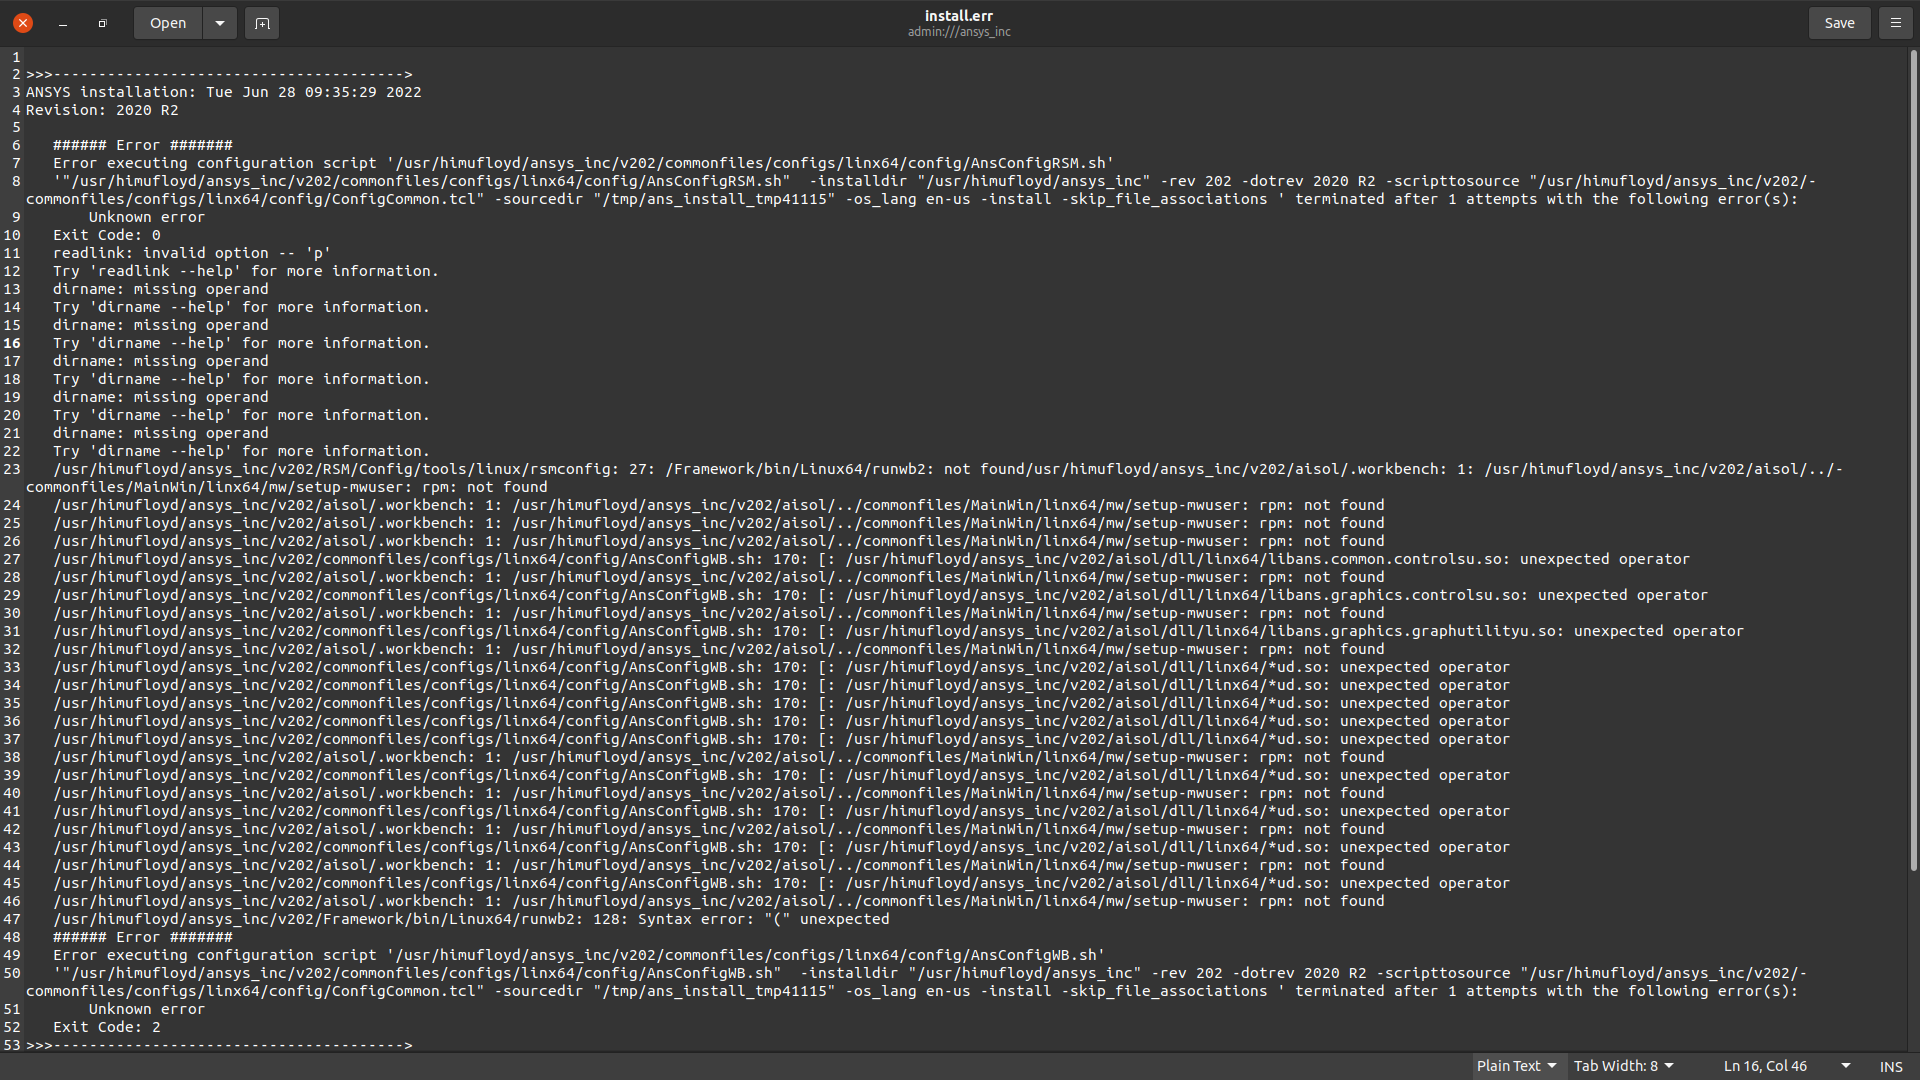
Task: Open the Tab Width: 8 menu
Action: point(1623,1066)
